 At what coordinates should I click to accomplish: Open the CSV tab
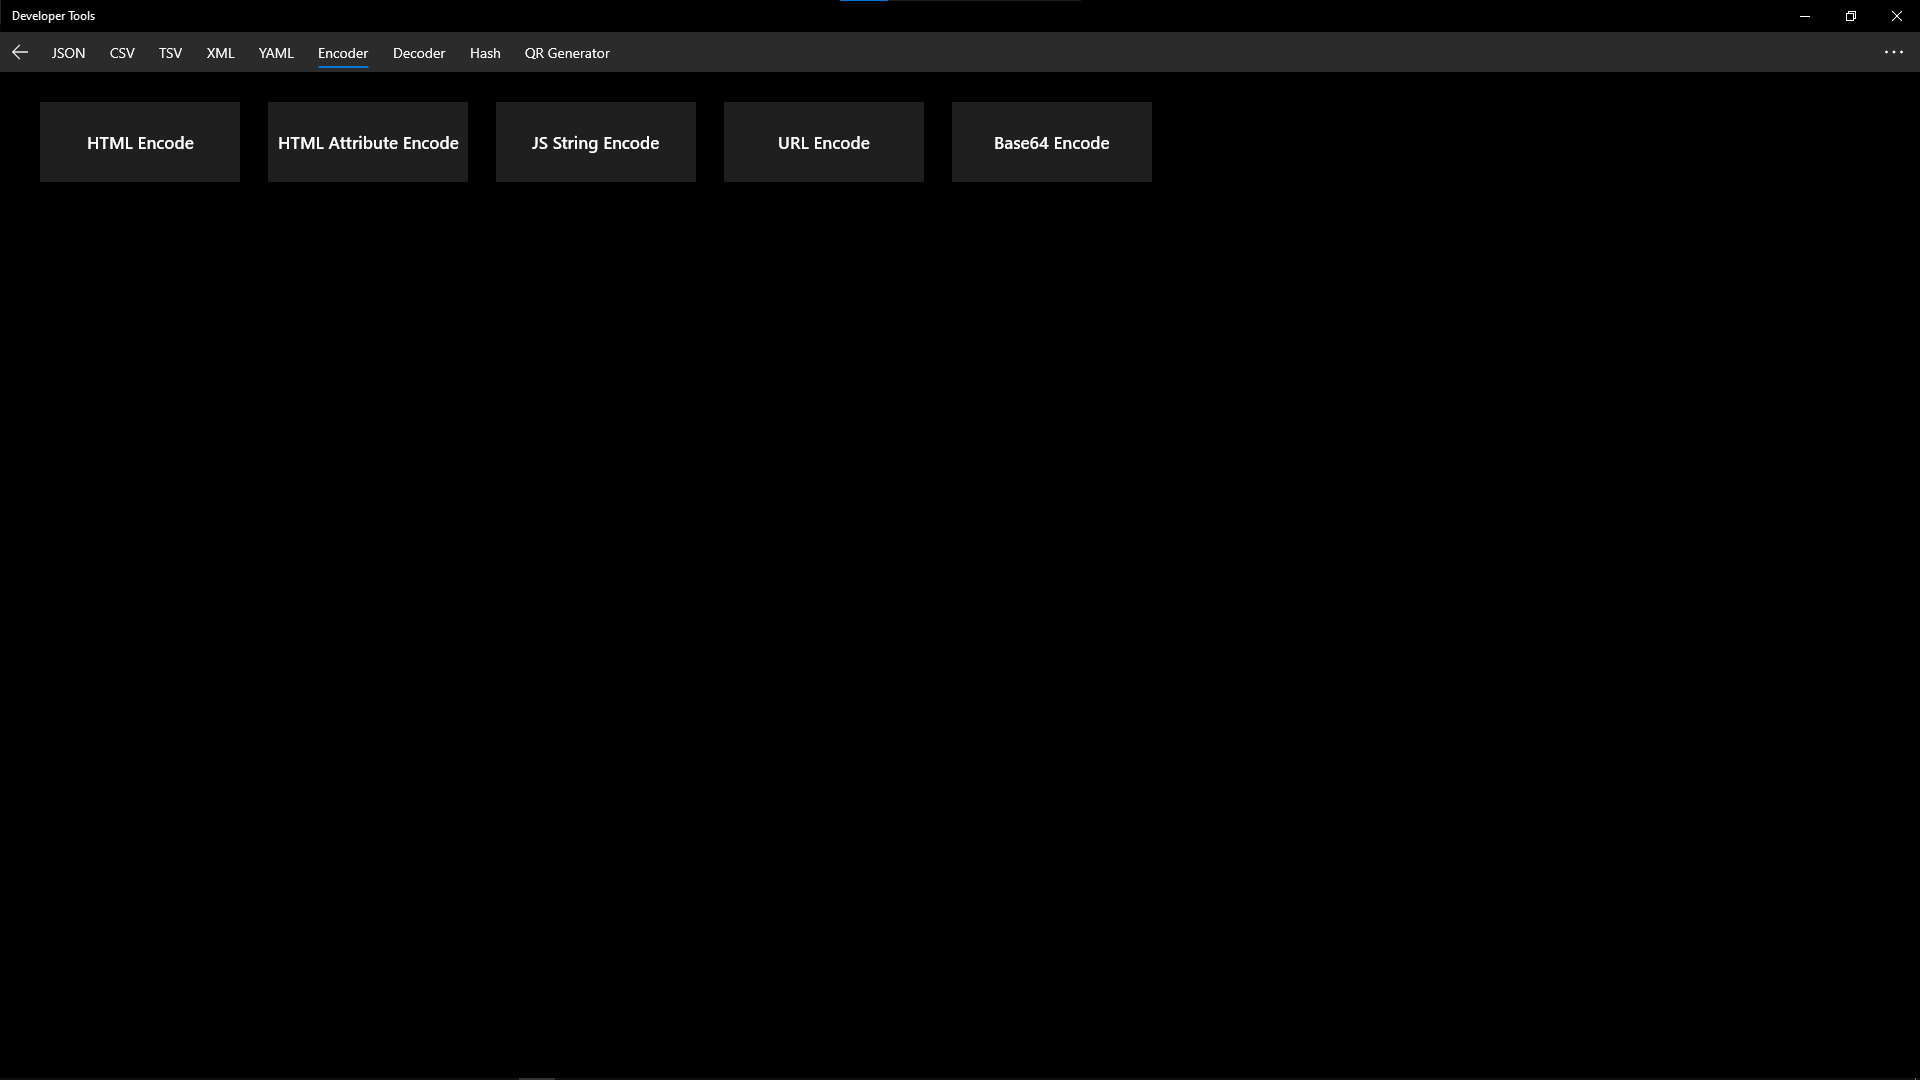tap(122, 53)
